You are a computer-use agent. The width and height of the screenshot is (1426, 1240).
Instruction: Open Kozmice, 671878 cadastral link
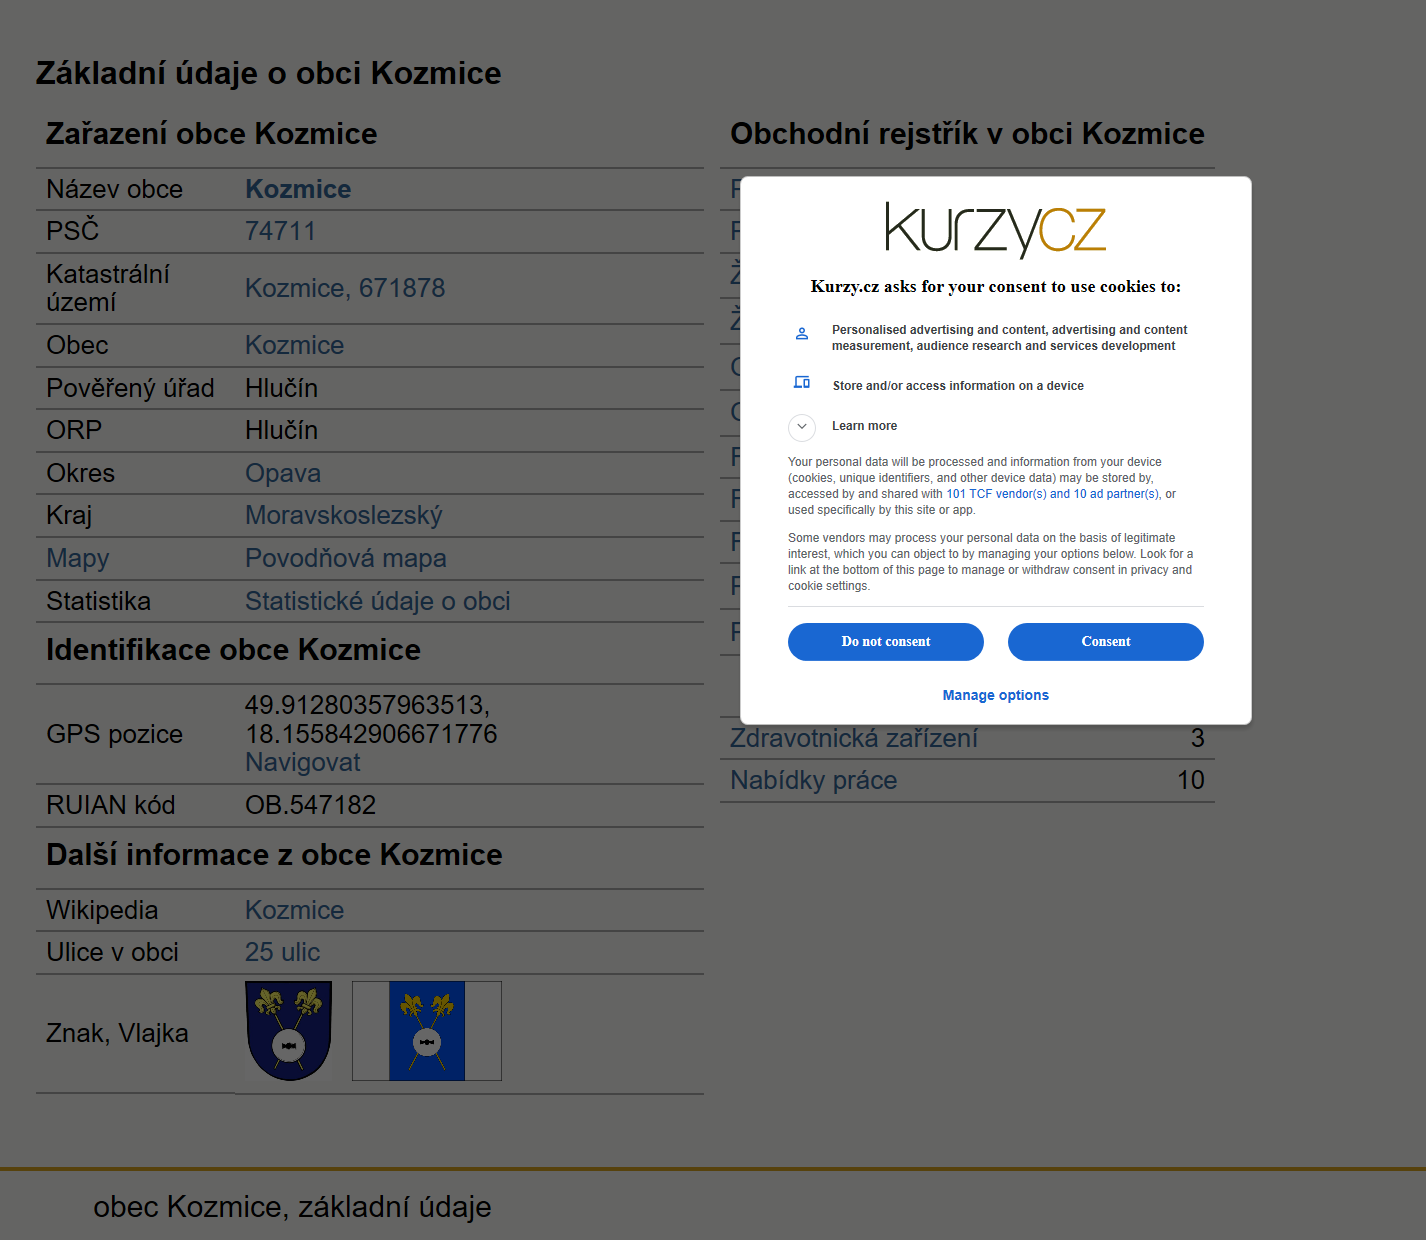pos(345,288)
